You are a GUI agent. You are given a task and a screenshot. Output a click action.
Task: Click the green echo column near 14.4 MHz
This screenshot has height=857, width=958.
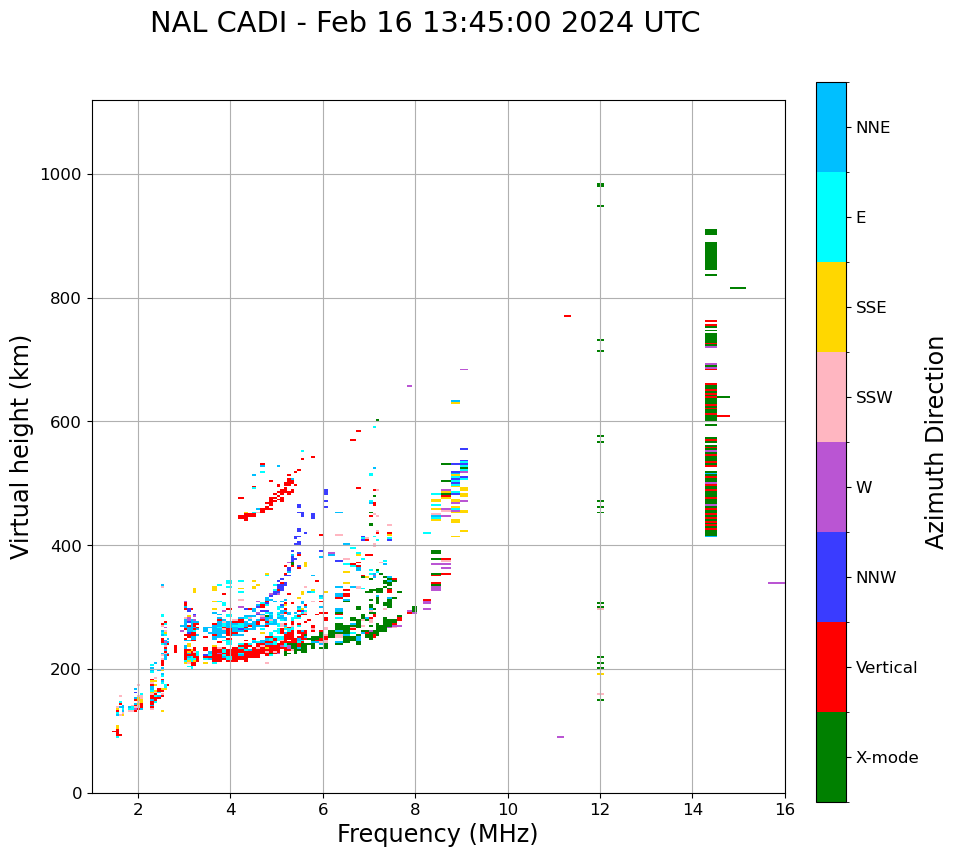coord(711,480)
